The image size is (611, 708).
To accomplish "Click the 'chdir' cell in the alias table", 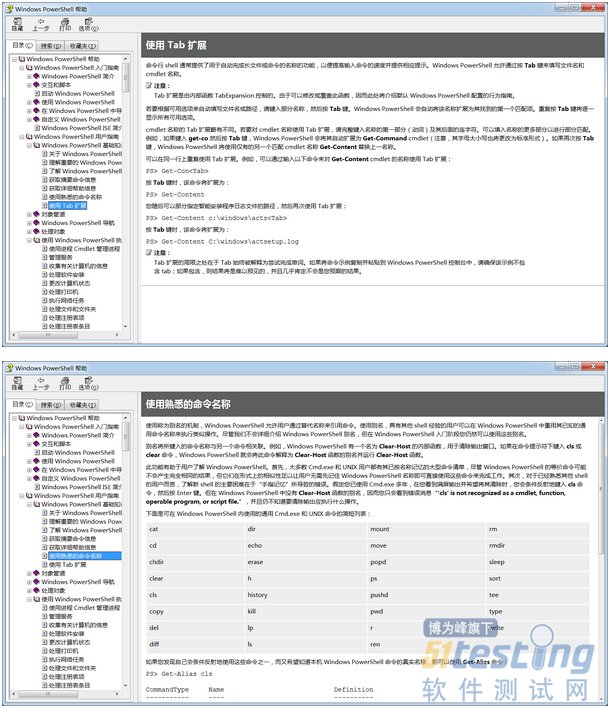I will pos(196,562).
